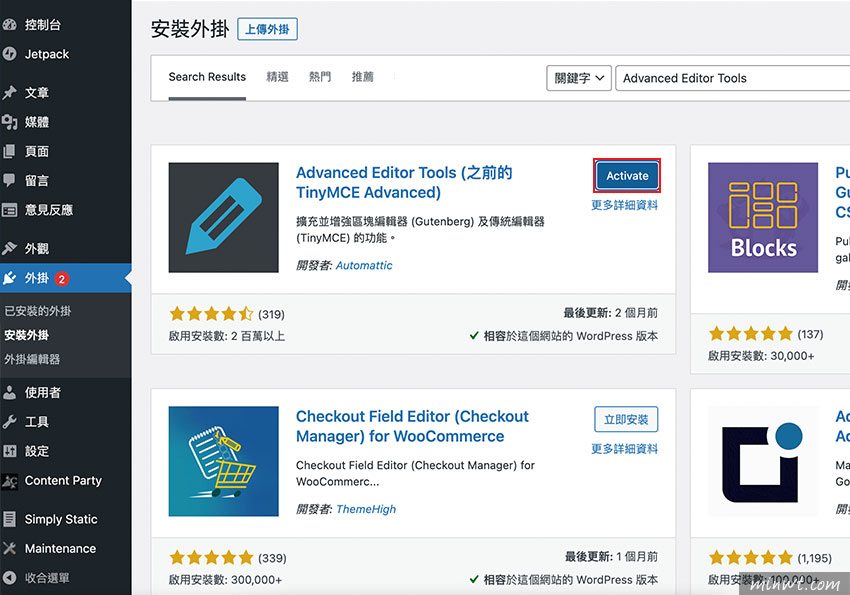Click the Content Party menu label
The image size is (850, 595).
click(63, 481)
